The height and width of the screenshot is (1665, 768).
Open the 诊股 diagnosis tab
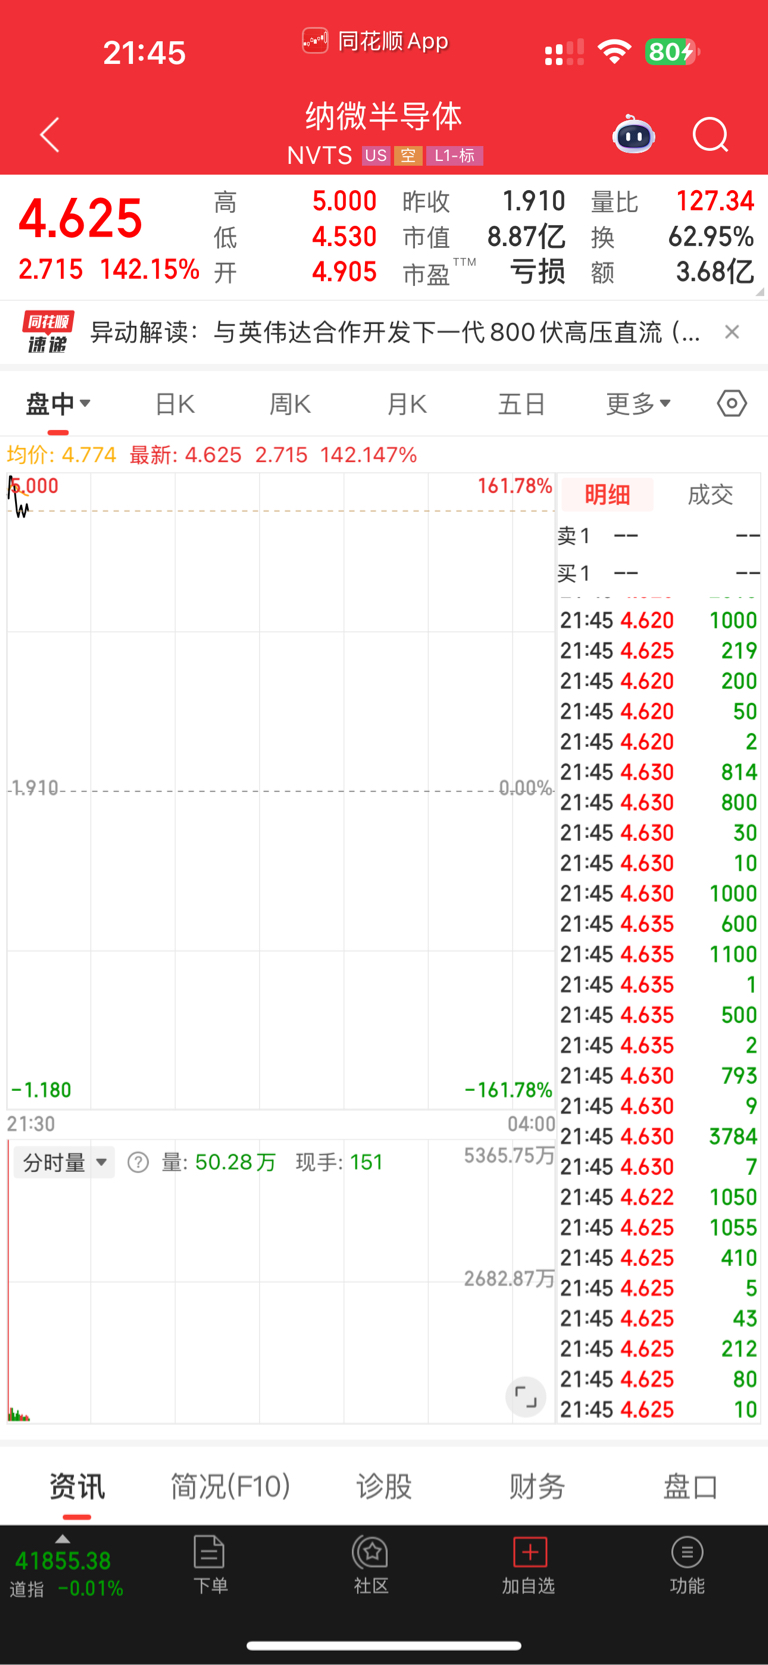[384, 1486]
